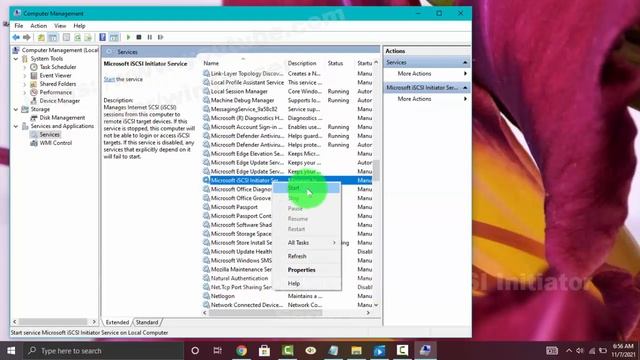The width and height of the screenshot is (640, 360).
Task: Choose Properties in the context menu
Action: click(x=307, y=270)
